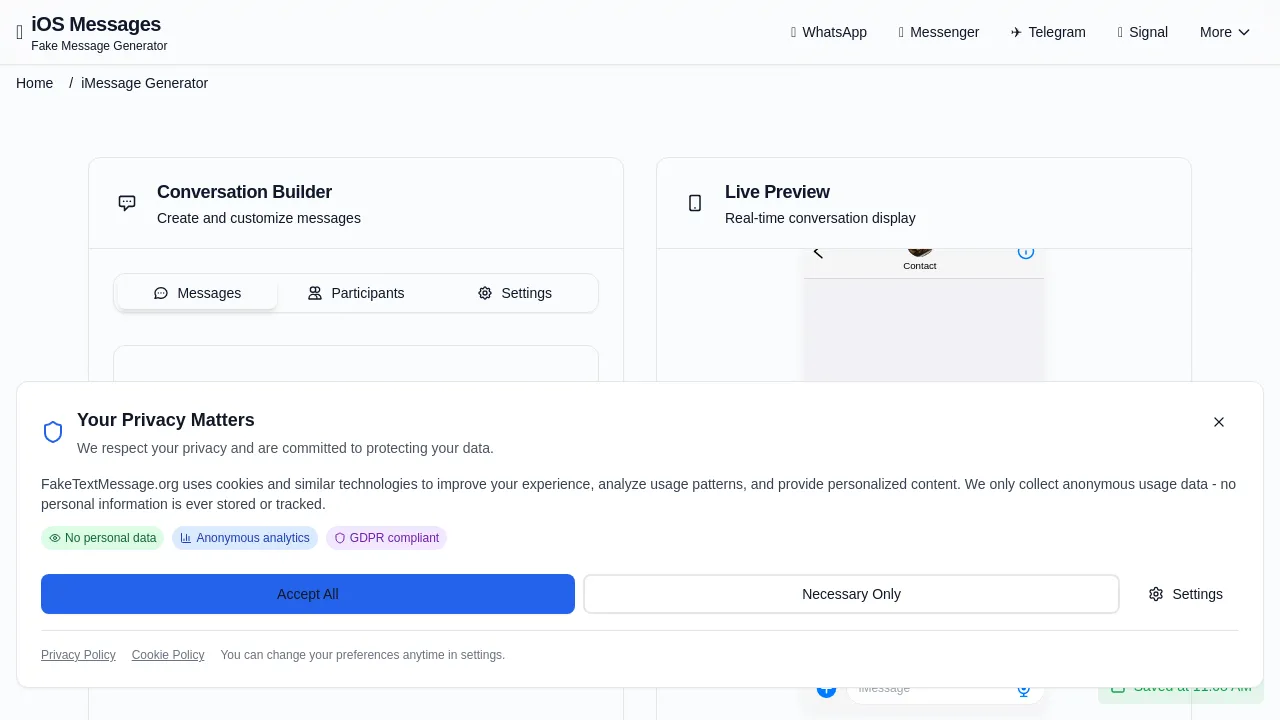
Task: Click the Live Preview heading
Action: [777, 192]
